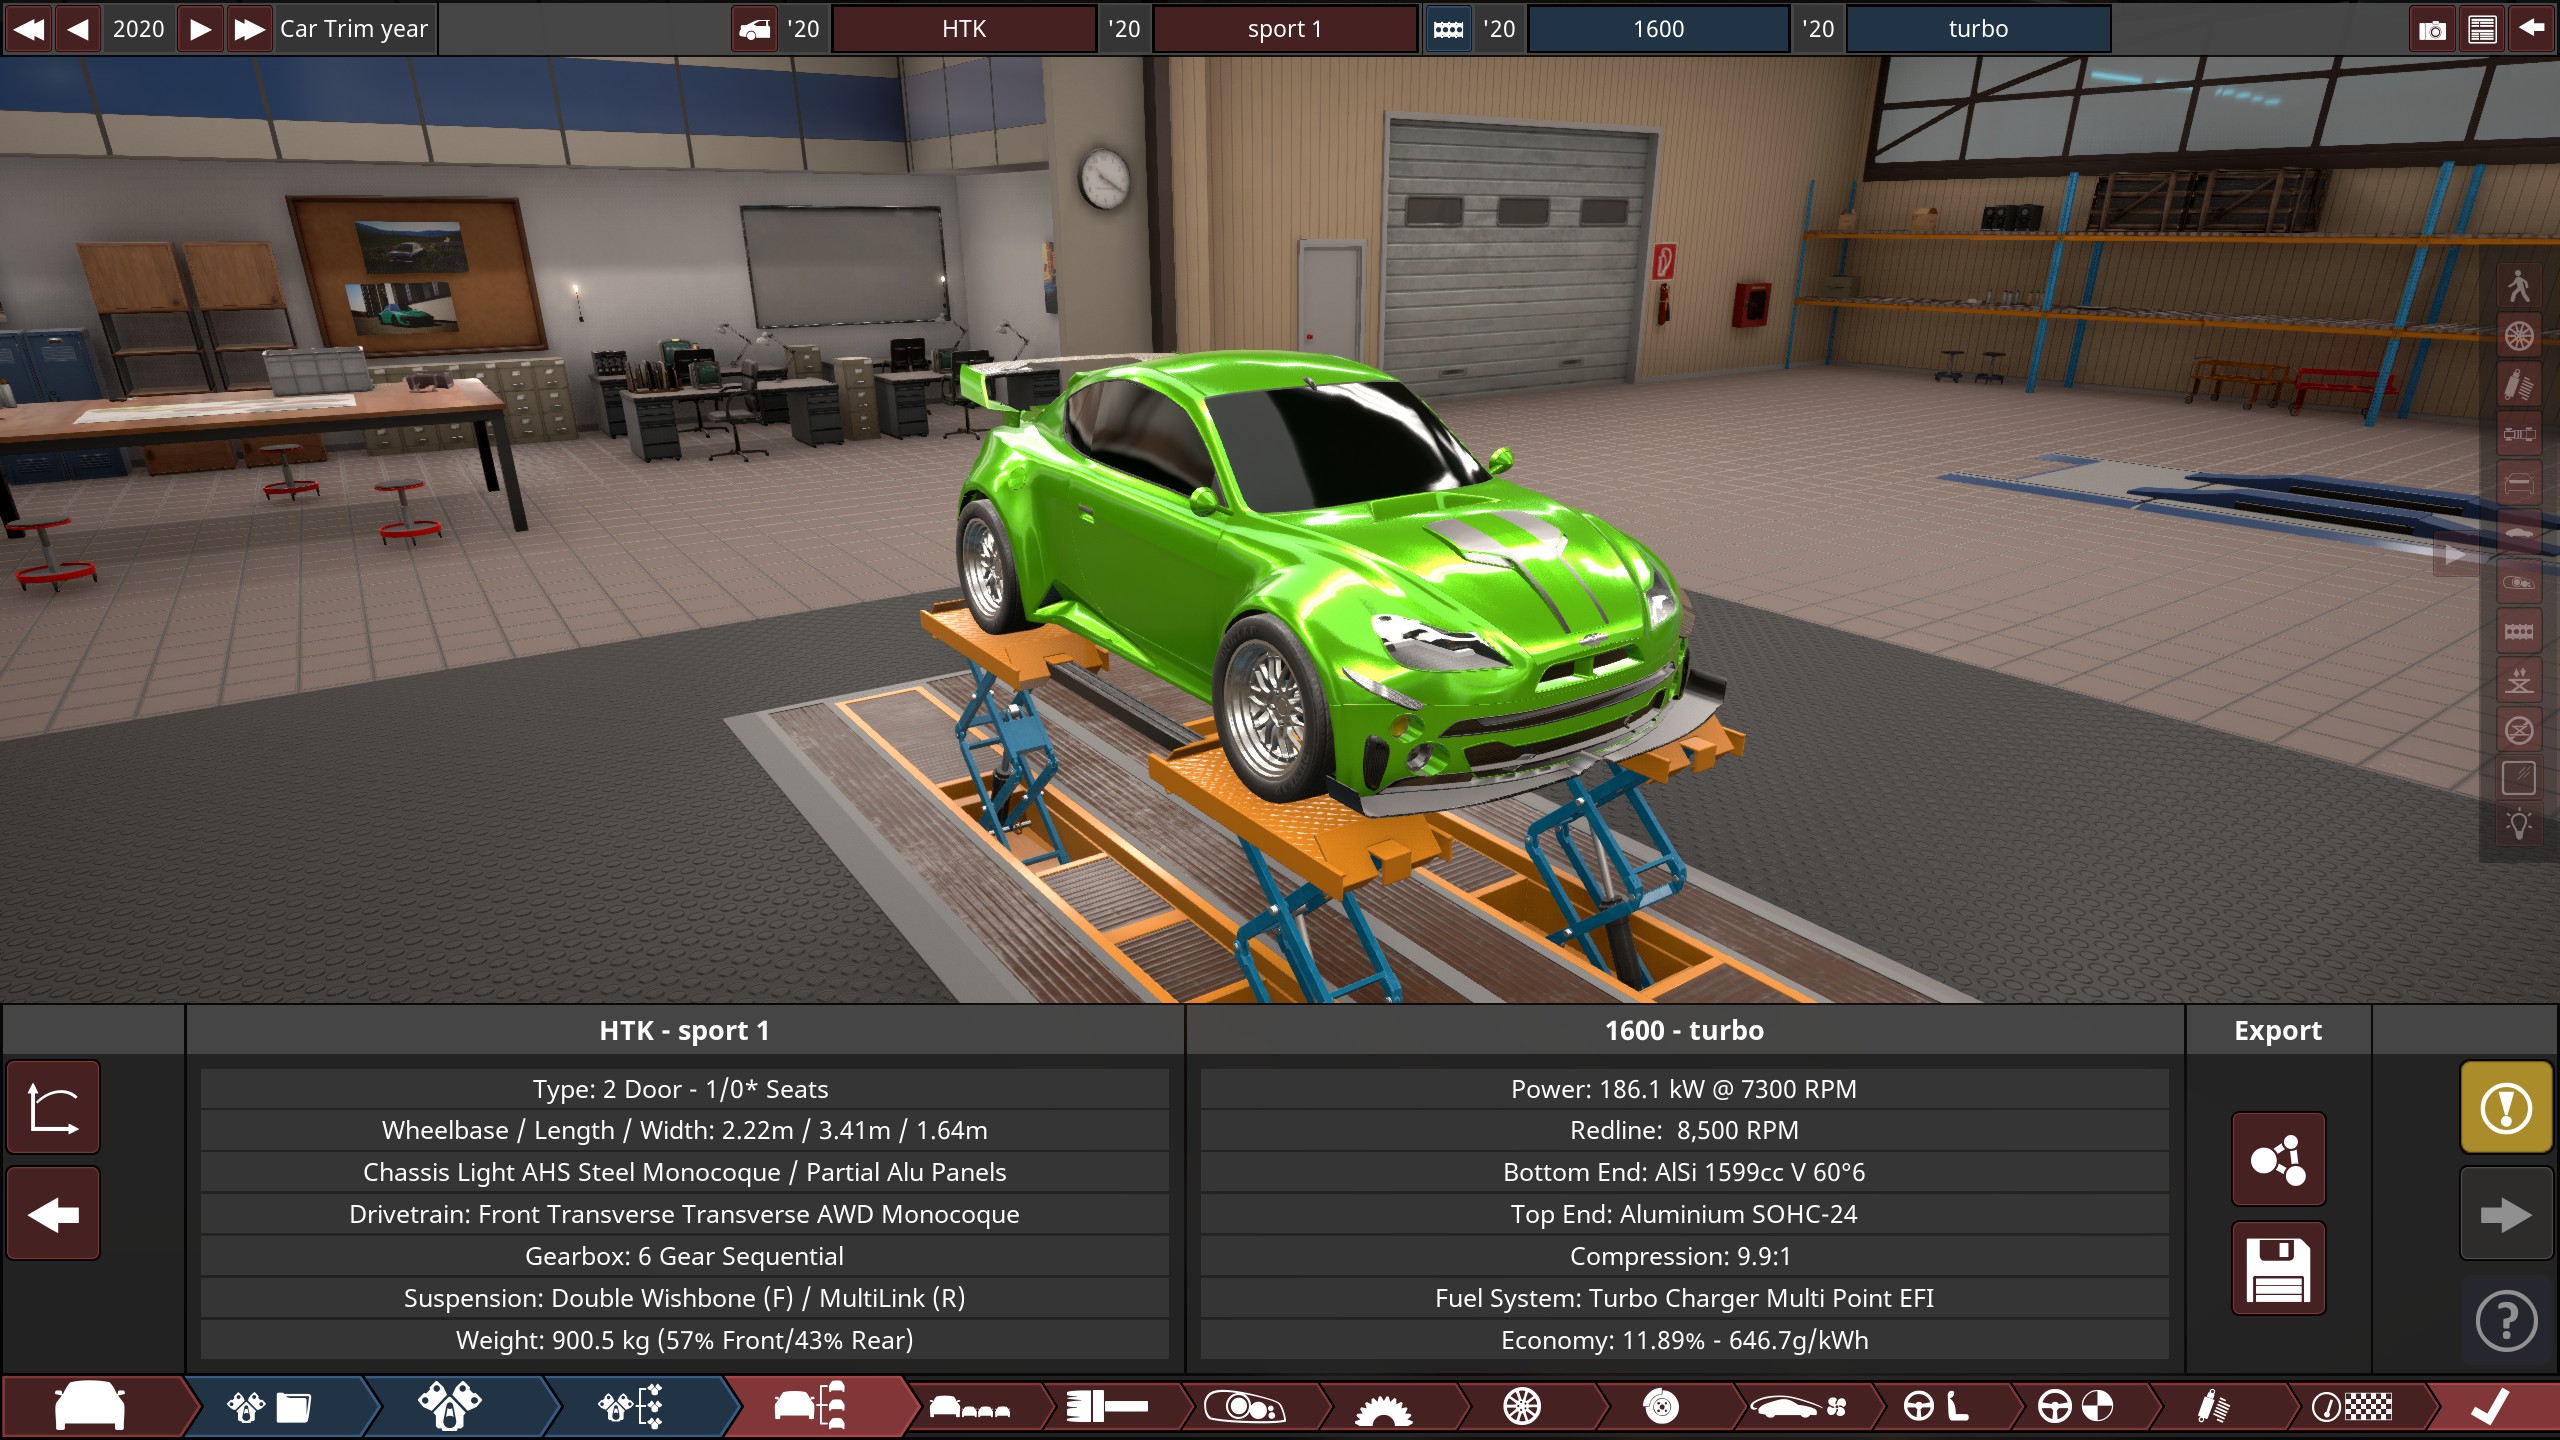The height and width of the screenshot is (1440, 2560).
Task: Open the brake disc tab
Action: pos(1660,1407)
